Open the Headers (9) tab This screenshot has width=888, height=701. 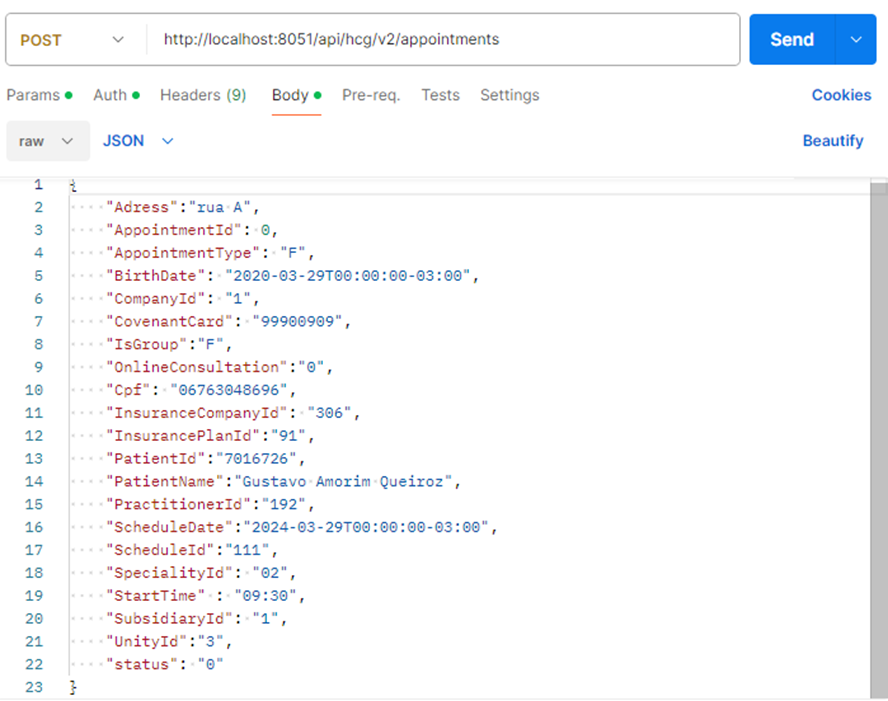coord(203,95)
